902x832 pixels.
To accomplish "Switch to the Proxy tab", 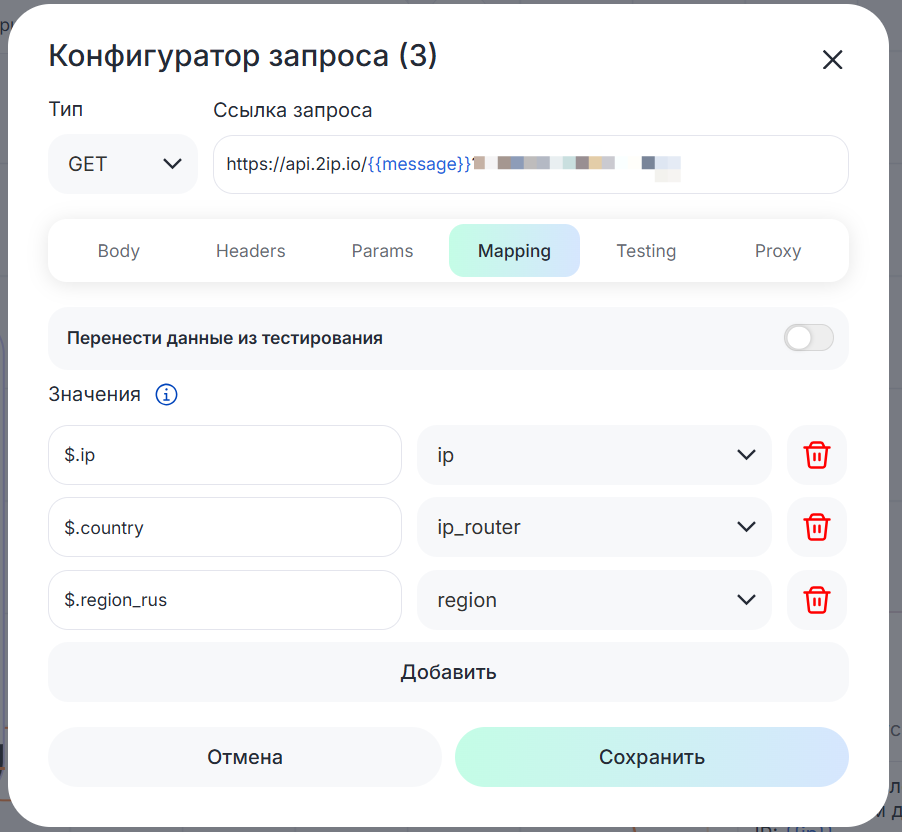I will pos(777,251).
